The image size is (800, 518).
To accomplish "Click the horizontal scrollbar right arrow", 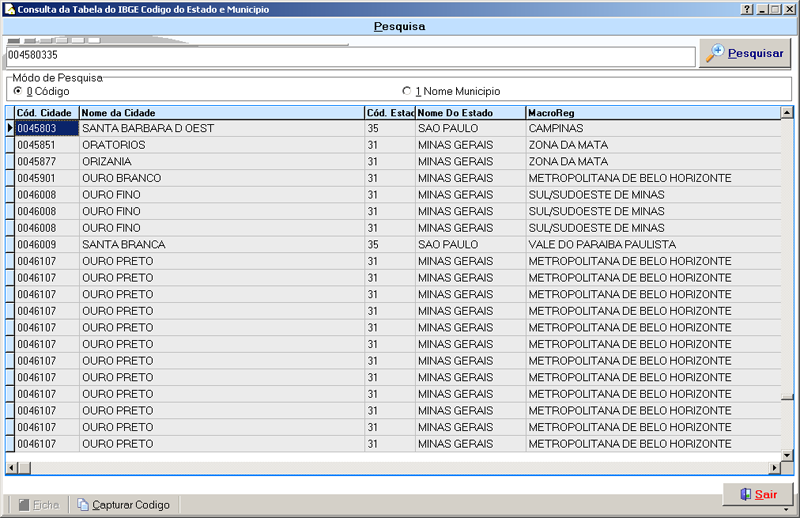I will [x=773, y=467].
